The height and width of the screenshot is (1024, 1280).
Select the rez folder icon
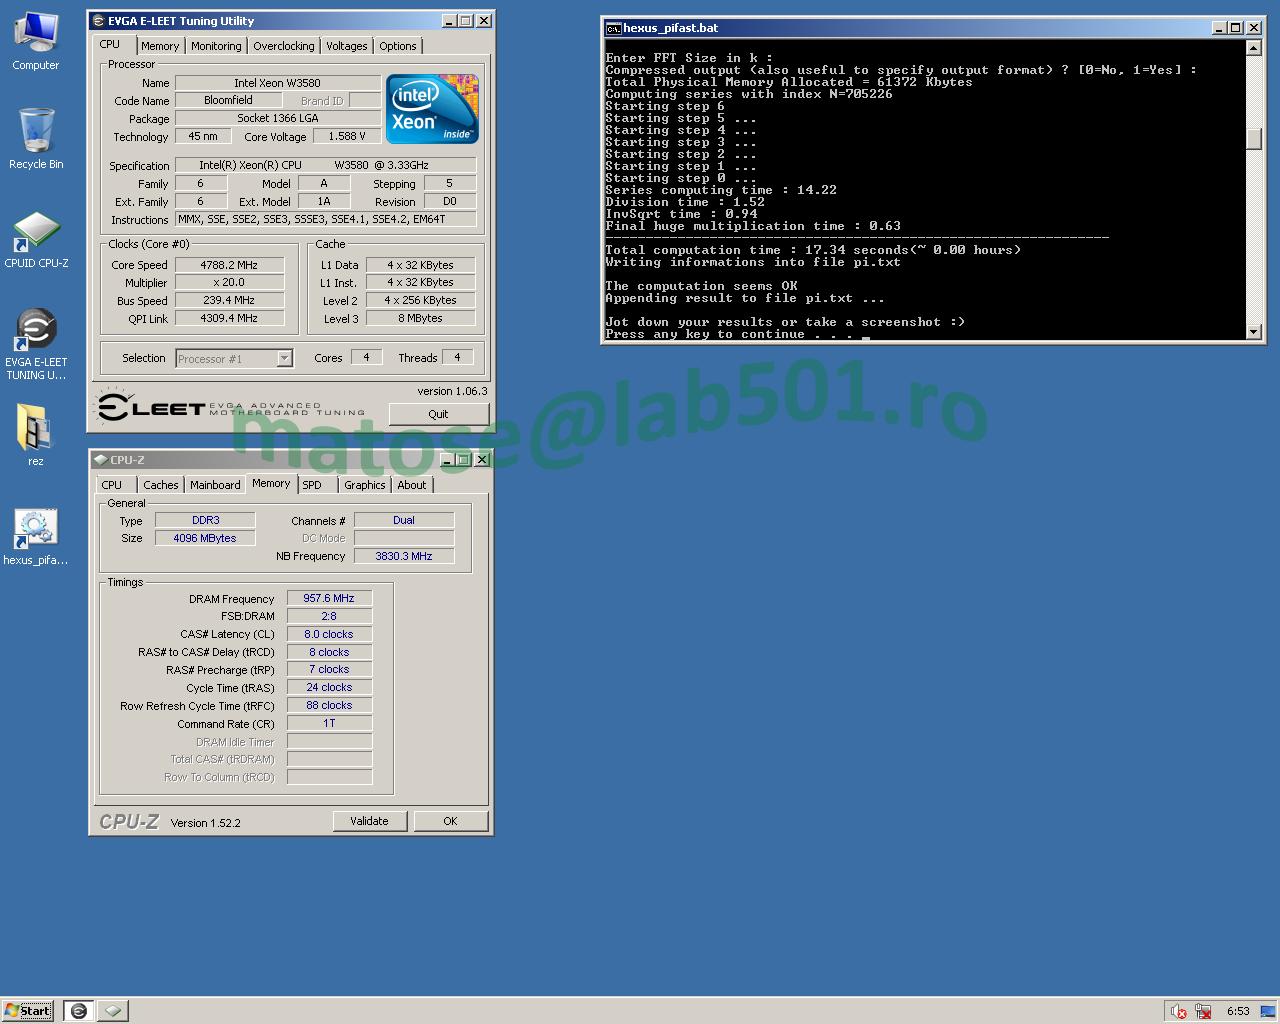point(36,435)
